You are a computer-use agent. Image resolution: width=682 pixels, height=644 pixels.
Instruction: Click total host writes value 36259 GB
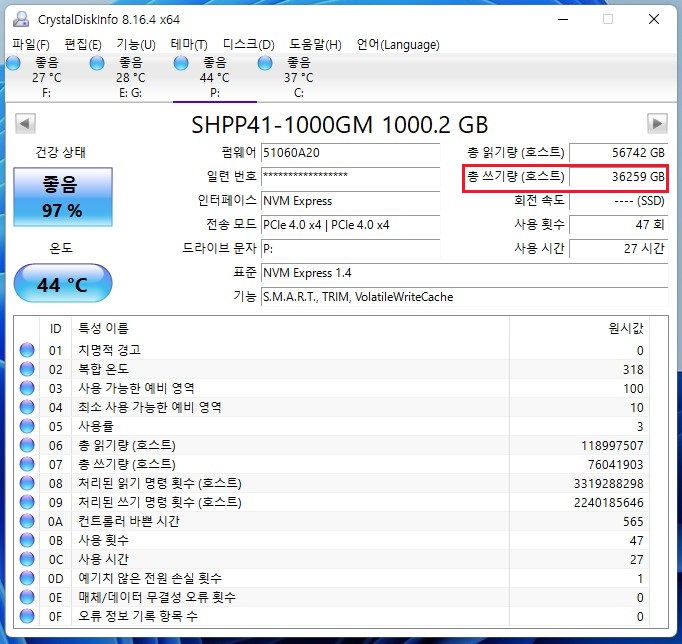coord(618,177)
